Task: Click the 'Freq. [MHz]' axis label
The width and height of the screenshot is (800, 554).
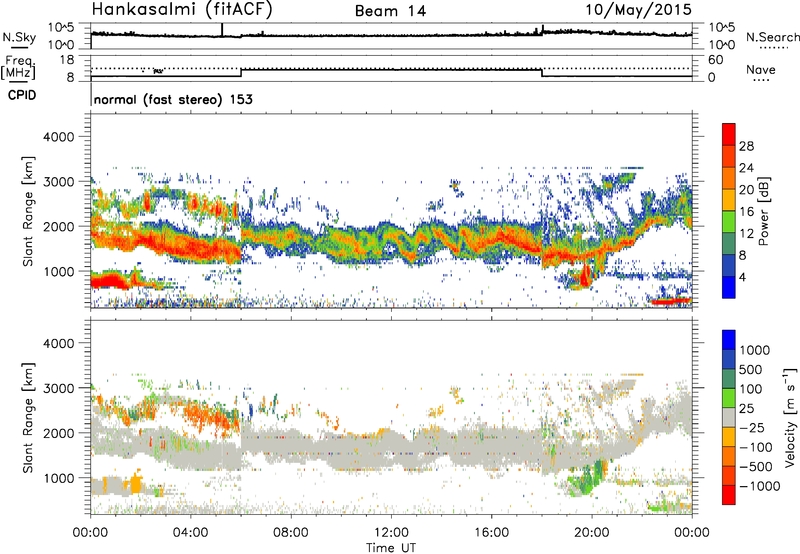Action: (x=19, y=67)
